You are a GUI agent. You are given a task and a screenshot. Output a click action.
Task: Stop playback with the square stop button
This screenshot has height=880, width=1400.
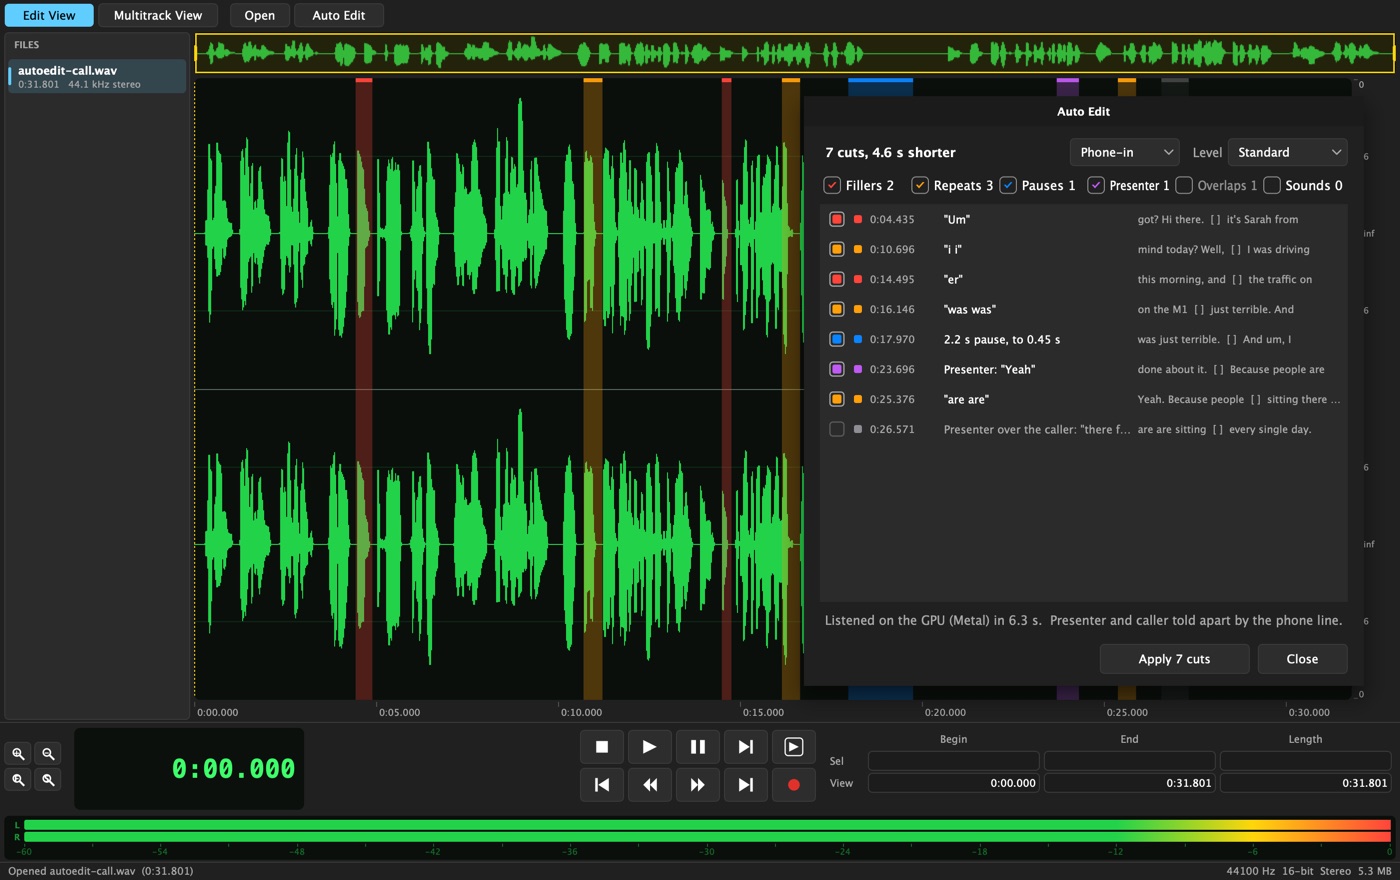click(602, 747)
